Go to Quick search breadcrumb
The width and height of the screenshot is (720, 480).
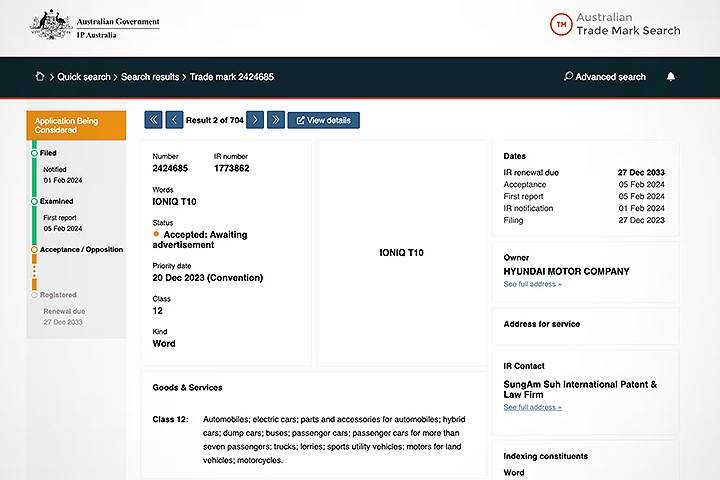[x=84, y=77]
